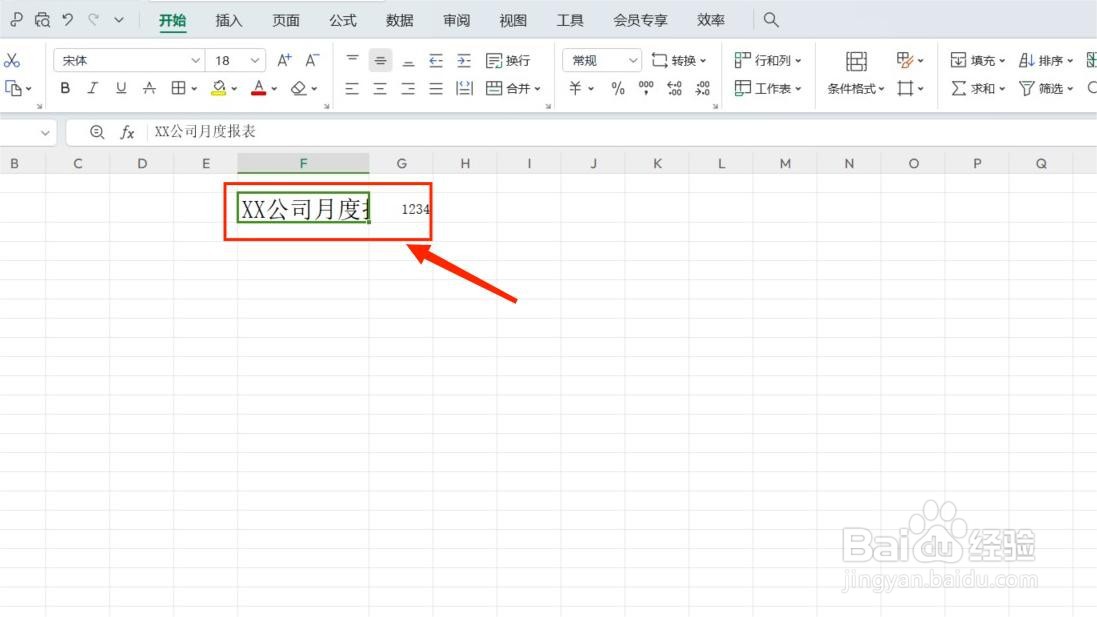
Task: Apply yellow fill color to cell
Action: pos(219,88)
